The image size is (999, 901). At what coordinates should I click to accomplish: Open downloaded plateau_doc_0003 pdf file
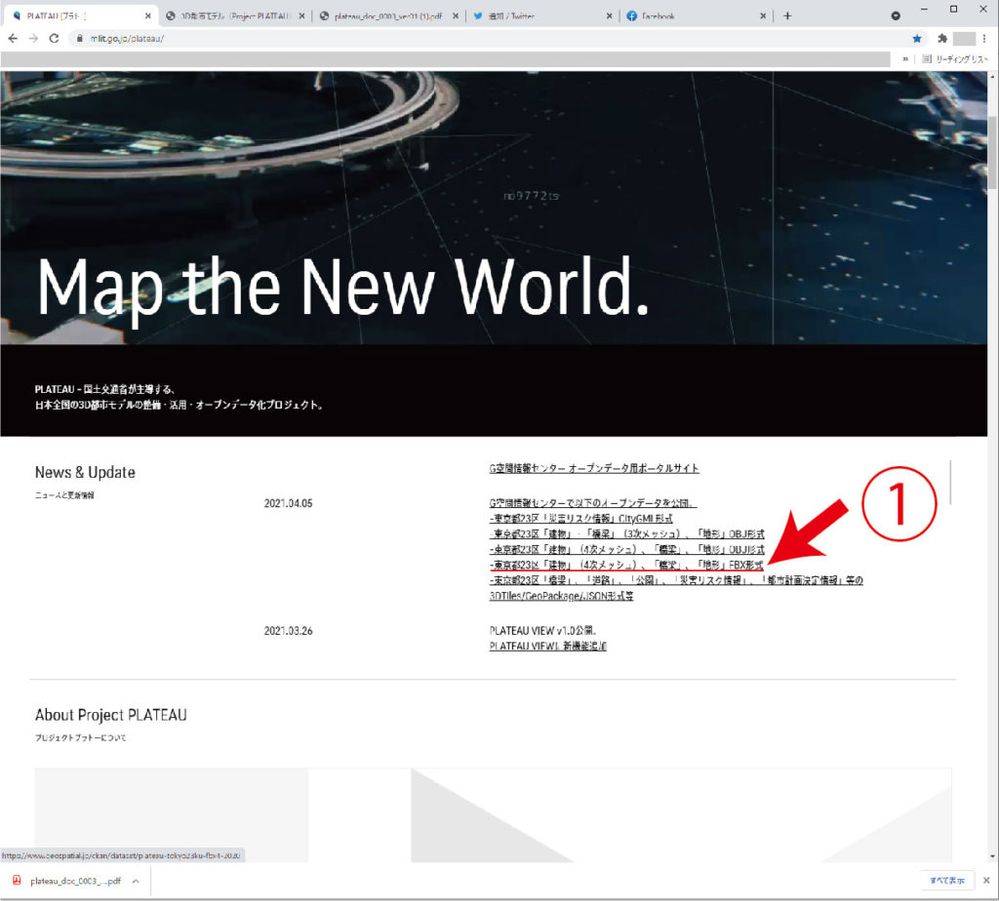click(x=75, y=881)
